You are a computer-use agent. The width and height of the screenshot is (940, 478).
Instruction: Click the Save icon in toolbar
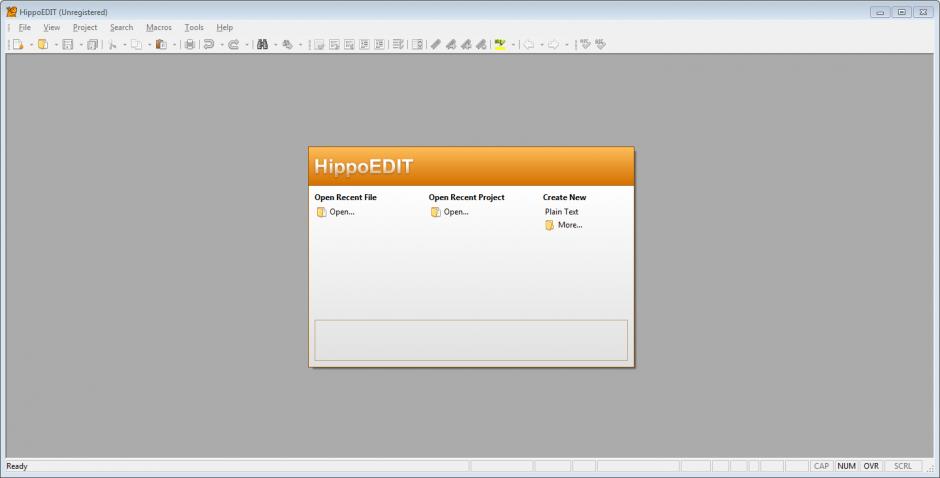(67, 44)
